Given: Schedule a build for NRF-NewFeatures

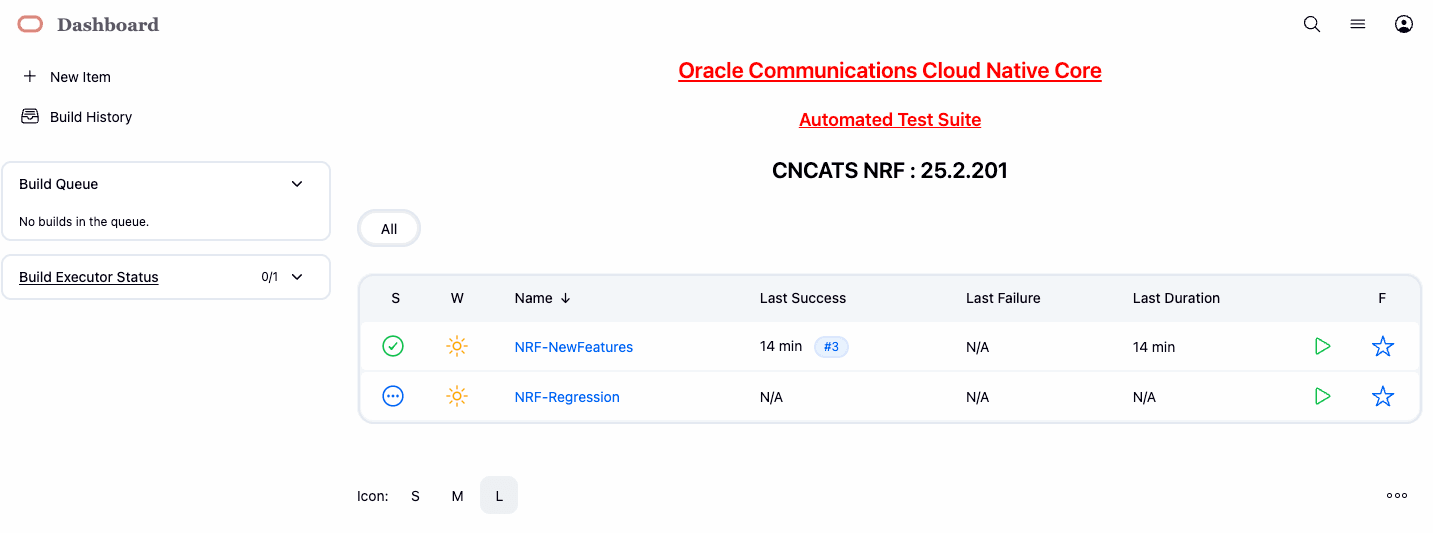Looking at the screenshot, I should [1323, 346].
